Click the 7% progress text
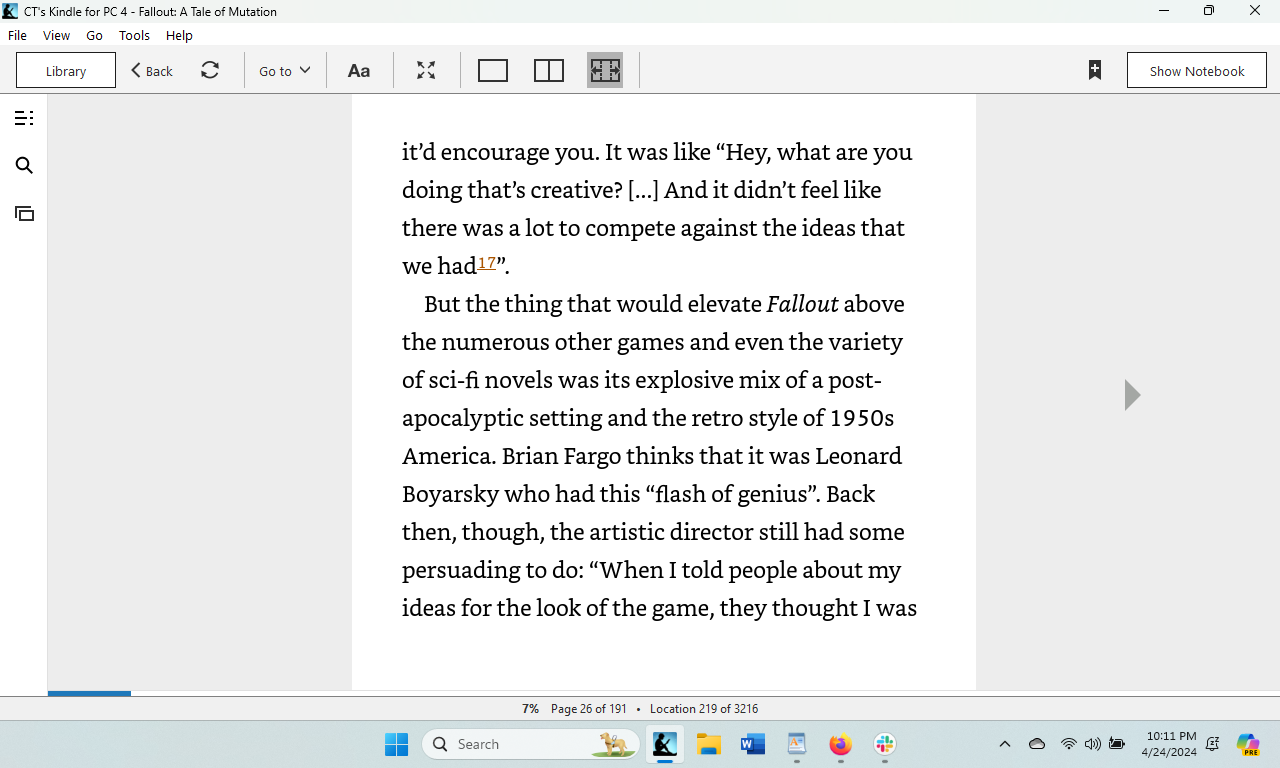The image size is (1280, 768). click(x=530, y=709)
